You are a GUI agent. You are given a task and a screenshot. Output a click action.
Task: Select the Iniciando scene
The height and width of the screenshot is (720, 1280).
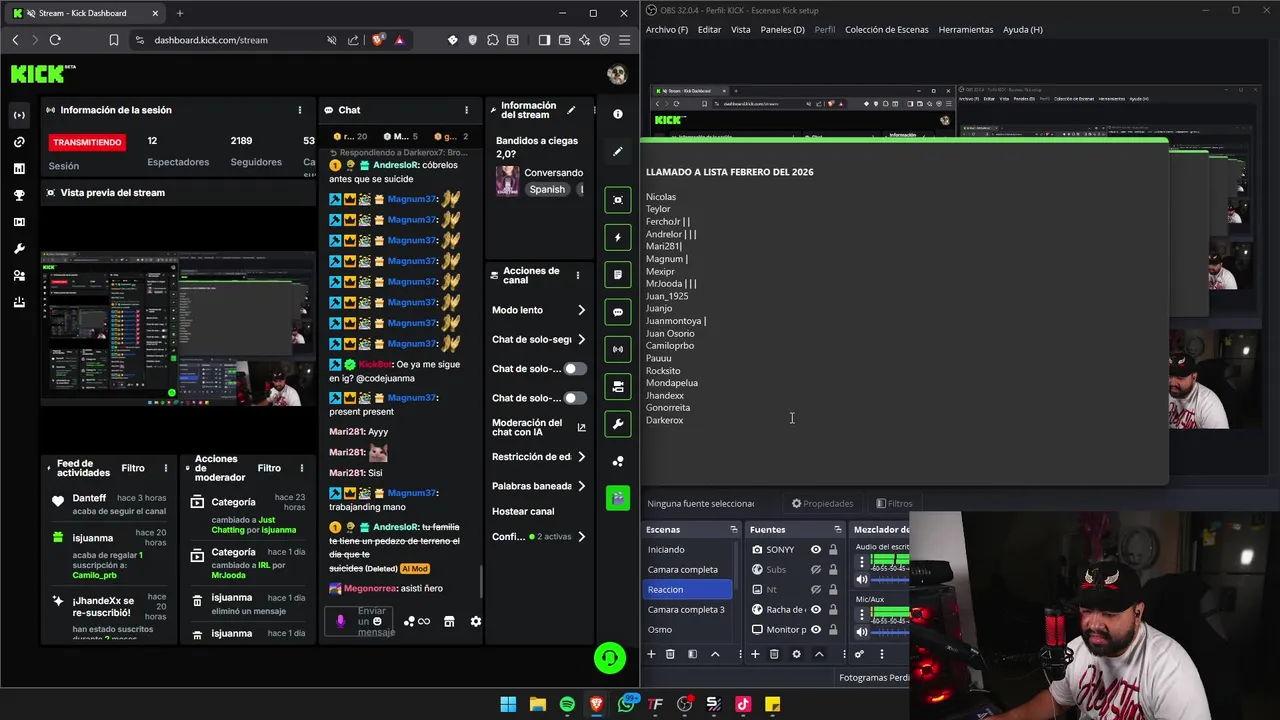[689, 549]
